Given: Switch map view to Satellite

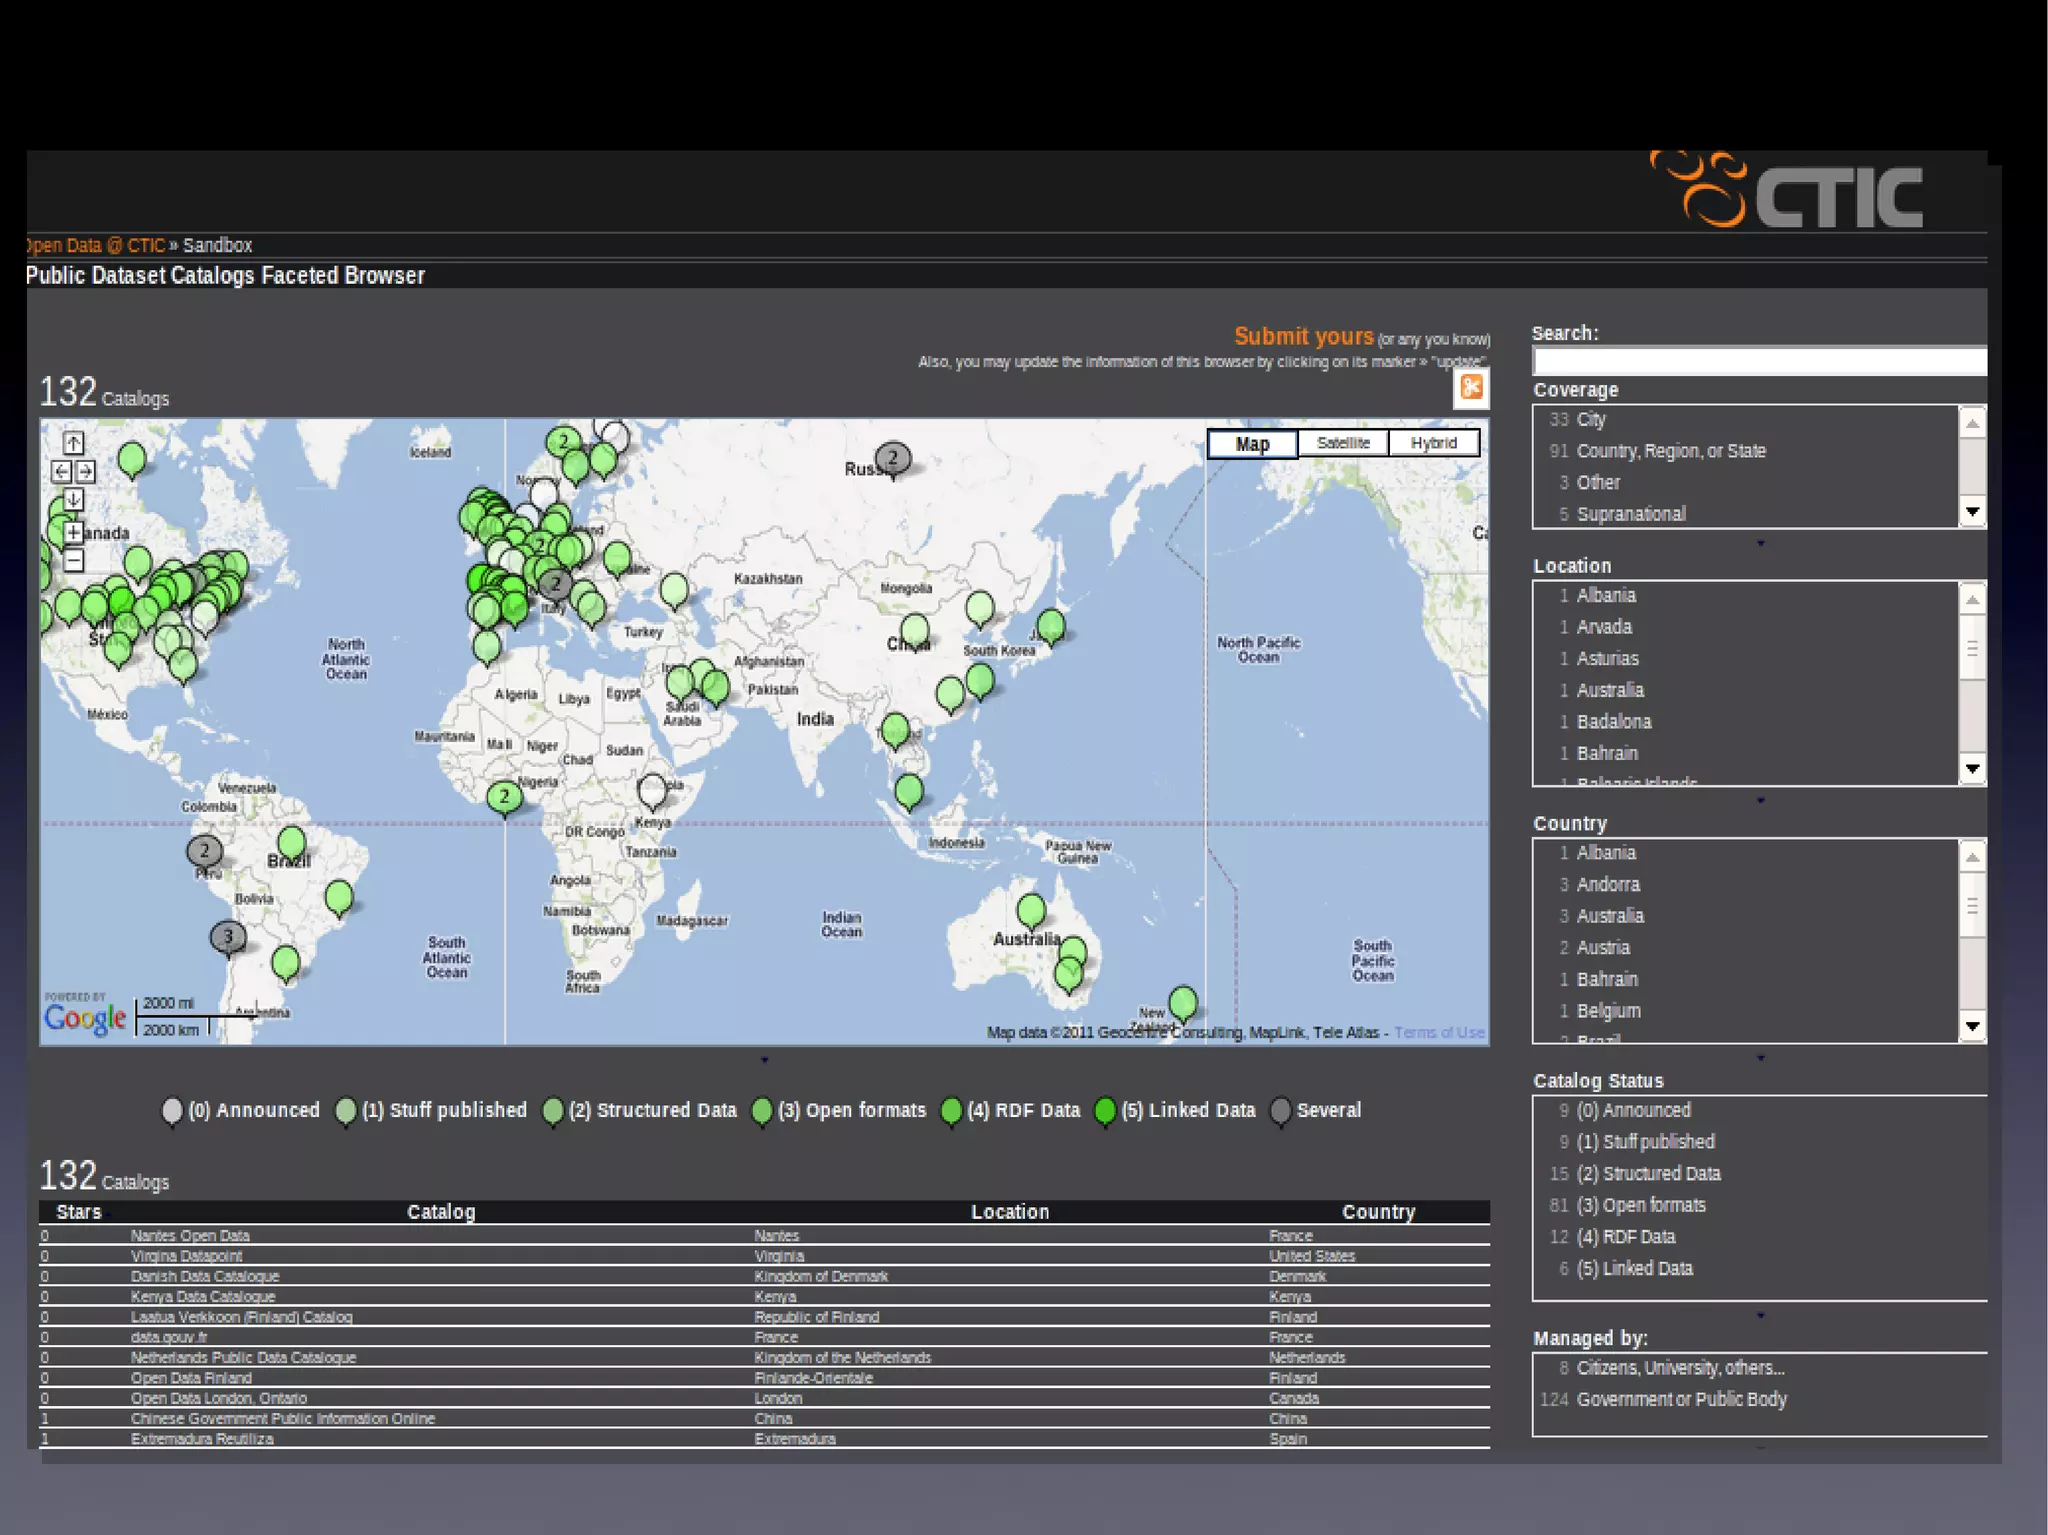Looking at the screenshot, I should point(1343,443).
